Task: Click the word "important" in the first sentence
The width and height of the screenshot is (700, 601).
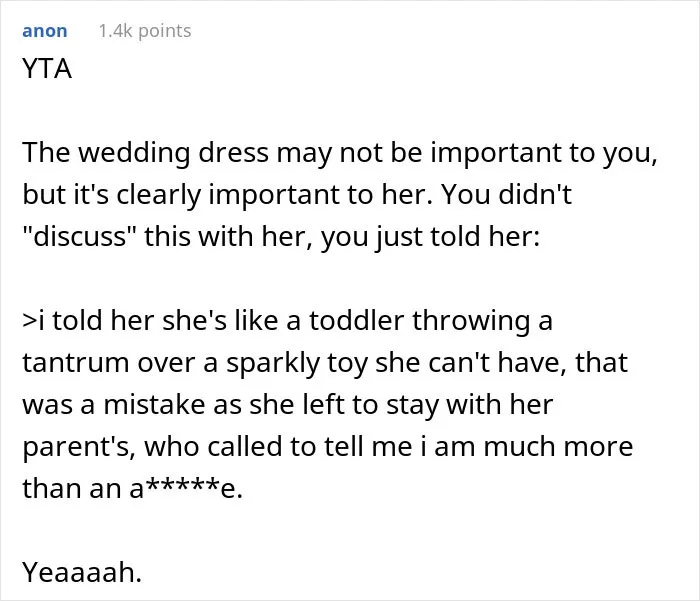Action: click(496, 153)
